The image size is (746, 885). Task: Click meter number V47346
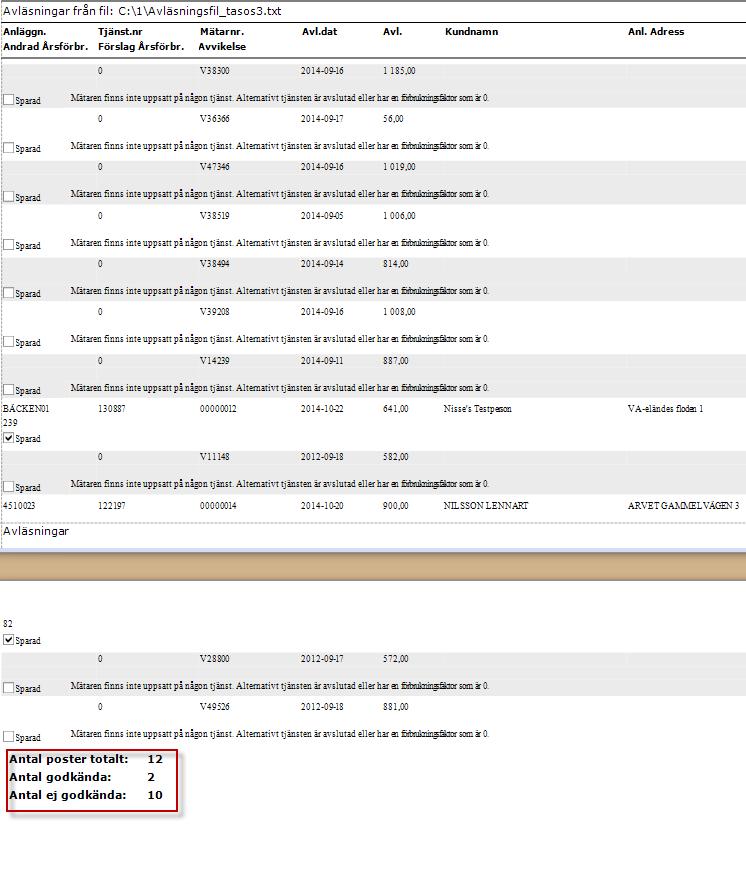[x=214, y=167]
